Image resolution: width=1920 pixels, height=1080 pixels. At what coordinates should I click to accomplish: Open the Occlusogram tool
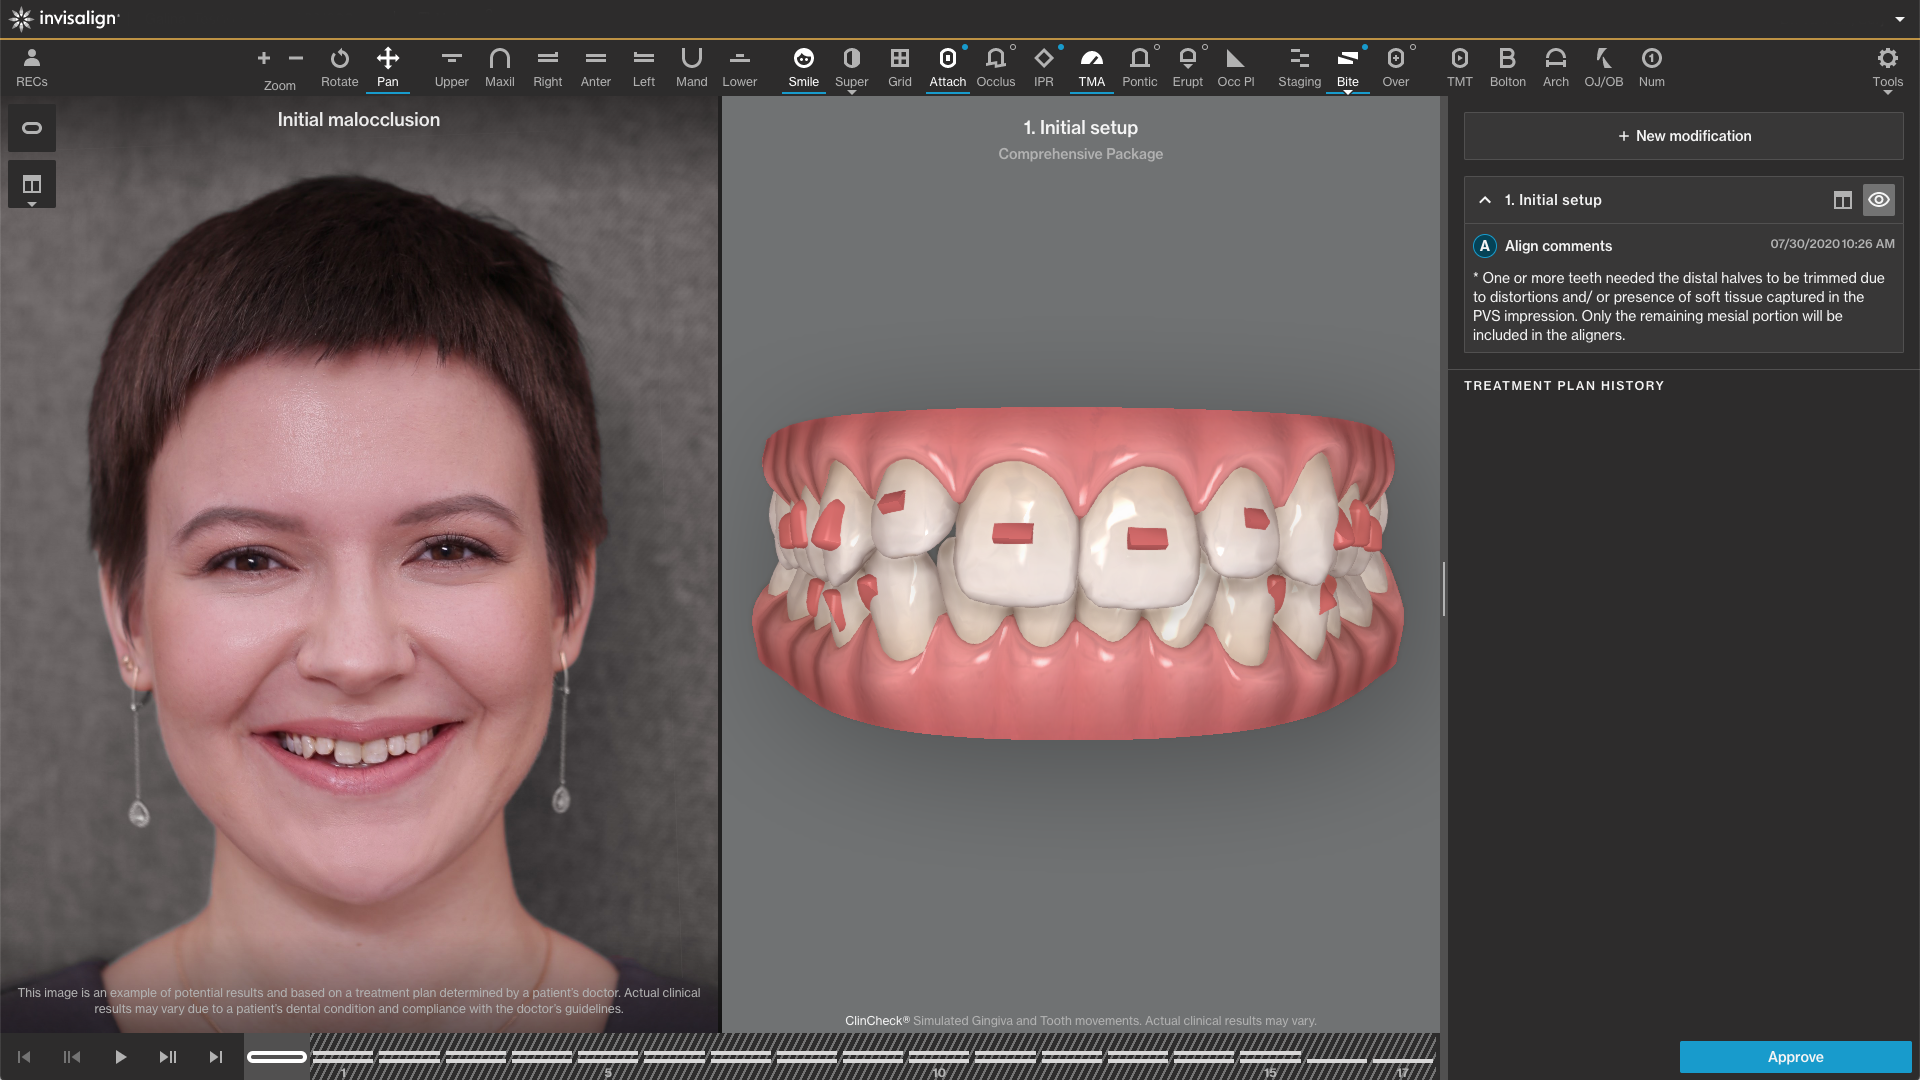click(x=995, y=66)
